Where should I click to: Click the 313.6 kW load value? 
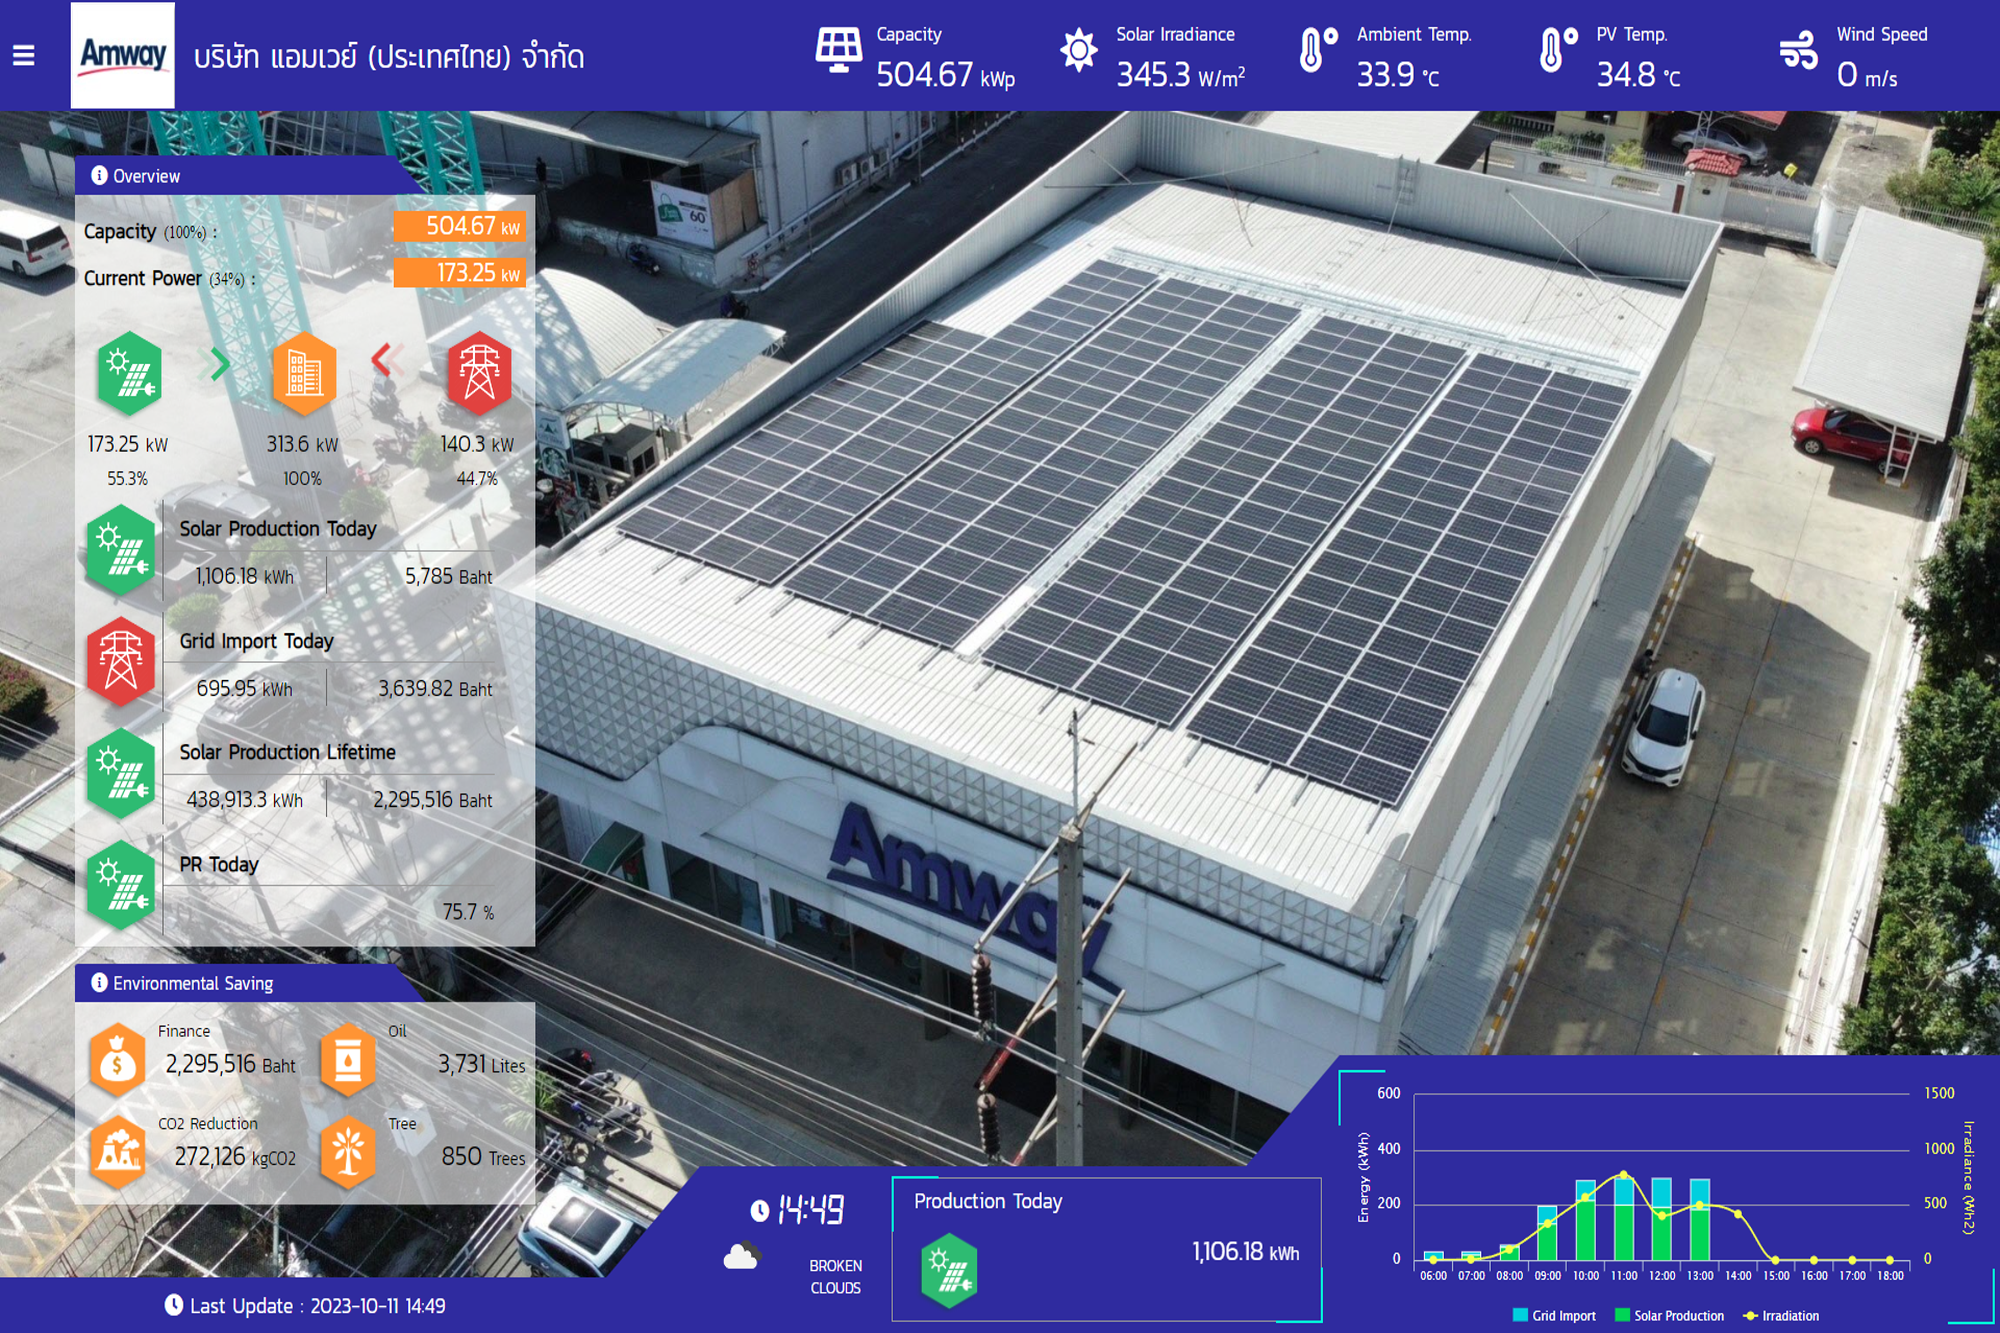302,444
